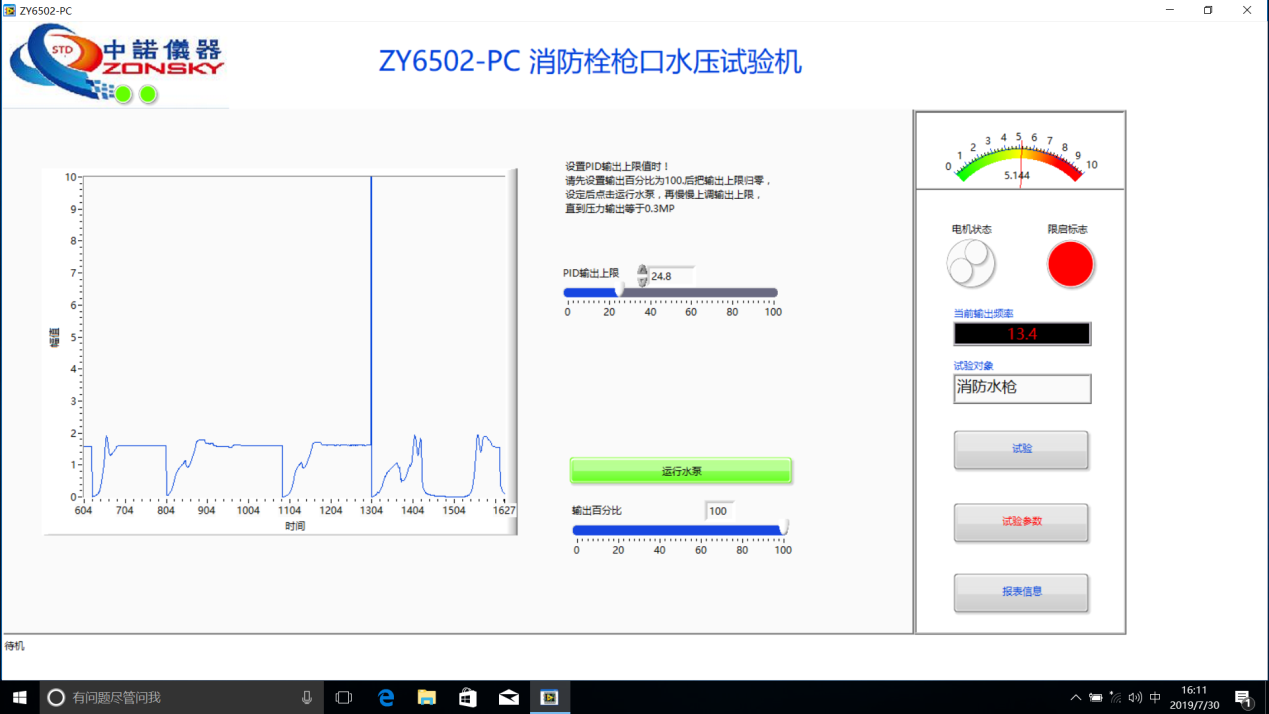This screenshot has height=714, width=1269.
Task: Click the red 限启标志 indicator light
Action: [1070, 262]
